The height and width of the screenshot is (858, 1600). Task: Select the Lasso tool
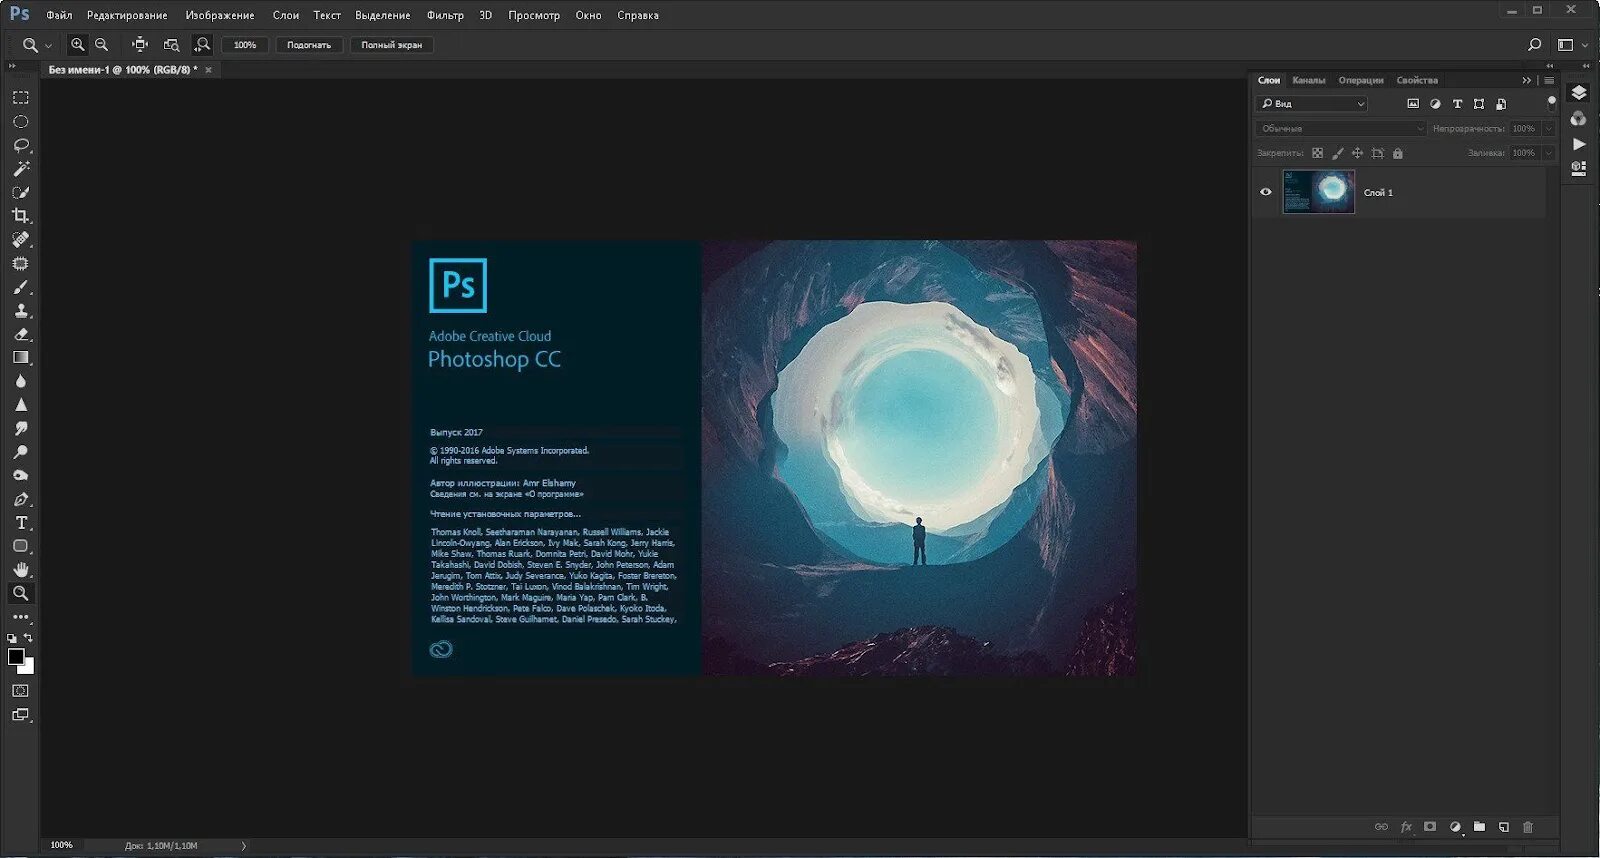pos(21,145)
